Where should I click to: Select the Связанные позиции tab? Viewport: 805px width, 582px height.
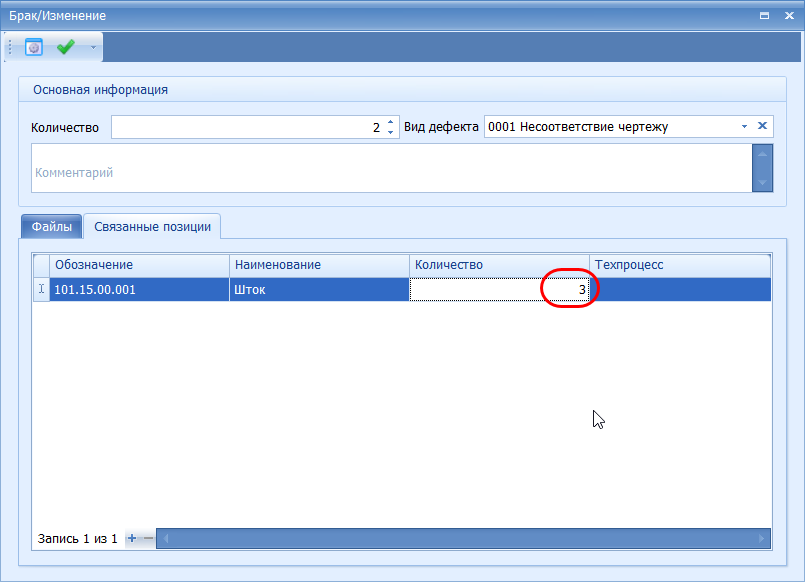[x=152, y=227]
